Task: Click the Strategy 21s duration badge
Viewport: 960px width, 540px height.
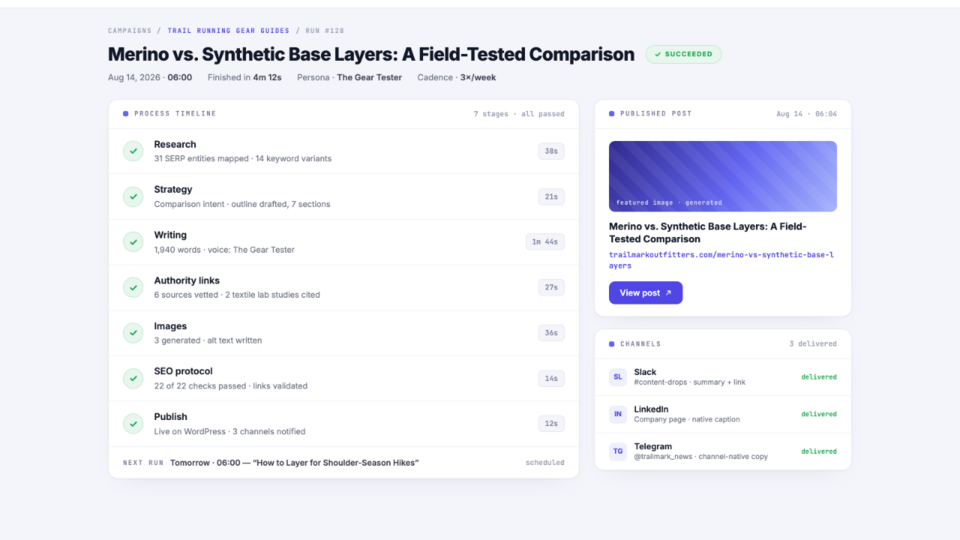Action: point(551,197)
